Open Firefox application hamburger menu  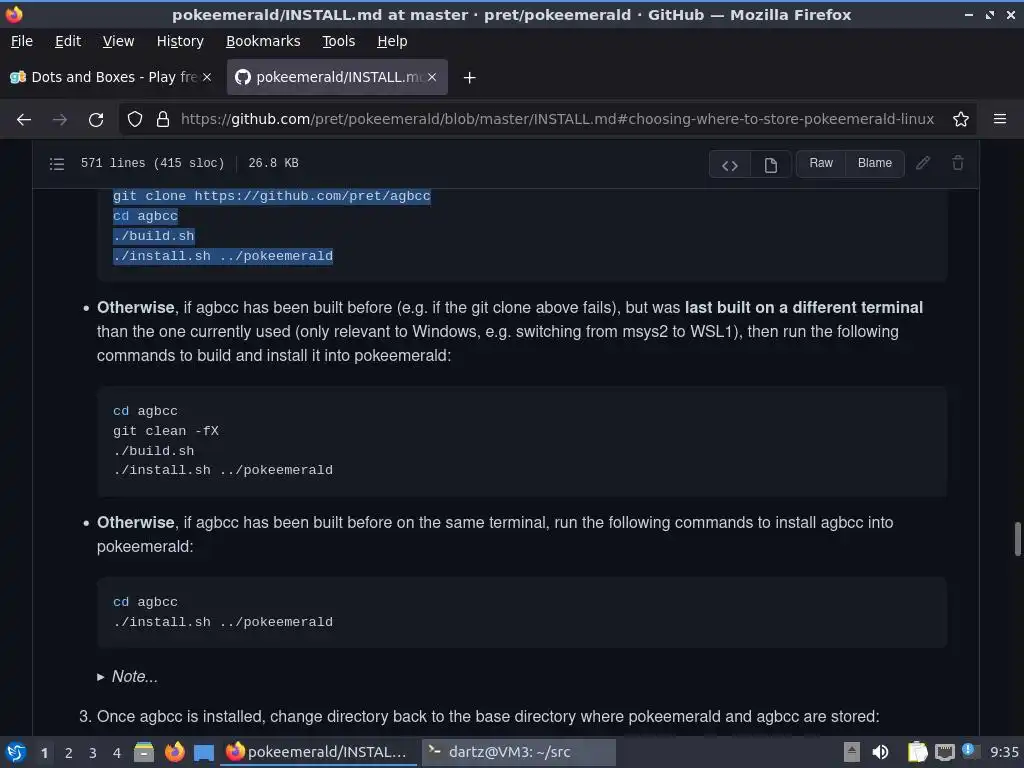[x=1000, y=119]
